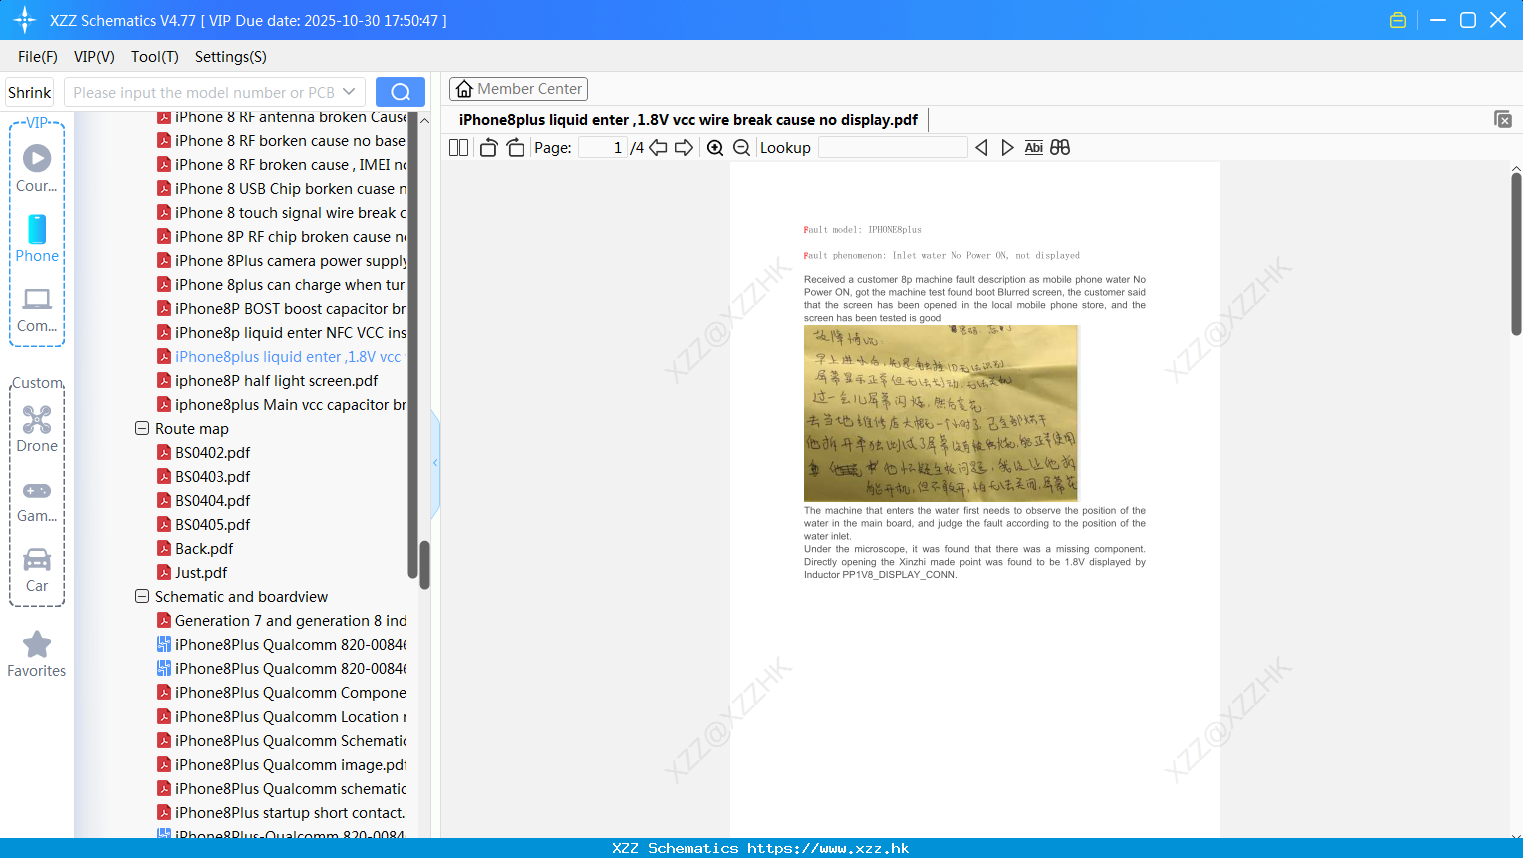Click the model number search input
Viewport: 1523px width, 858px height.
(x=204, y=92)
